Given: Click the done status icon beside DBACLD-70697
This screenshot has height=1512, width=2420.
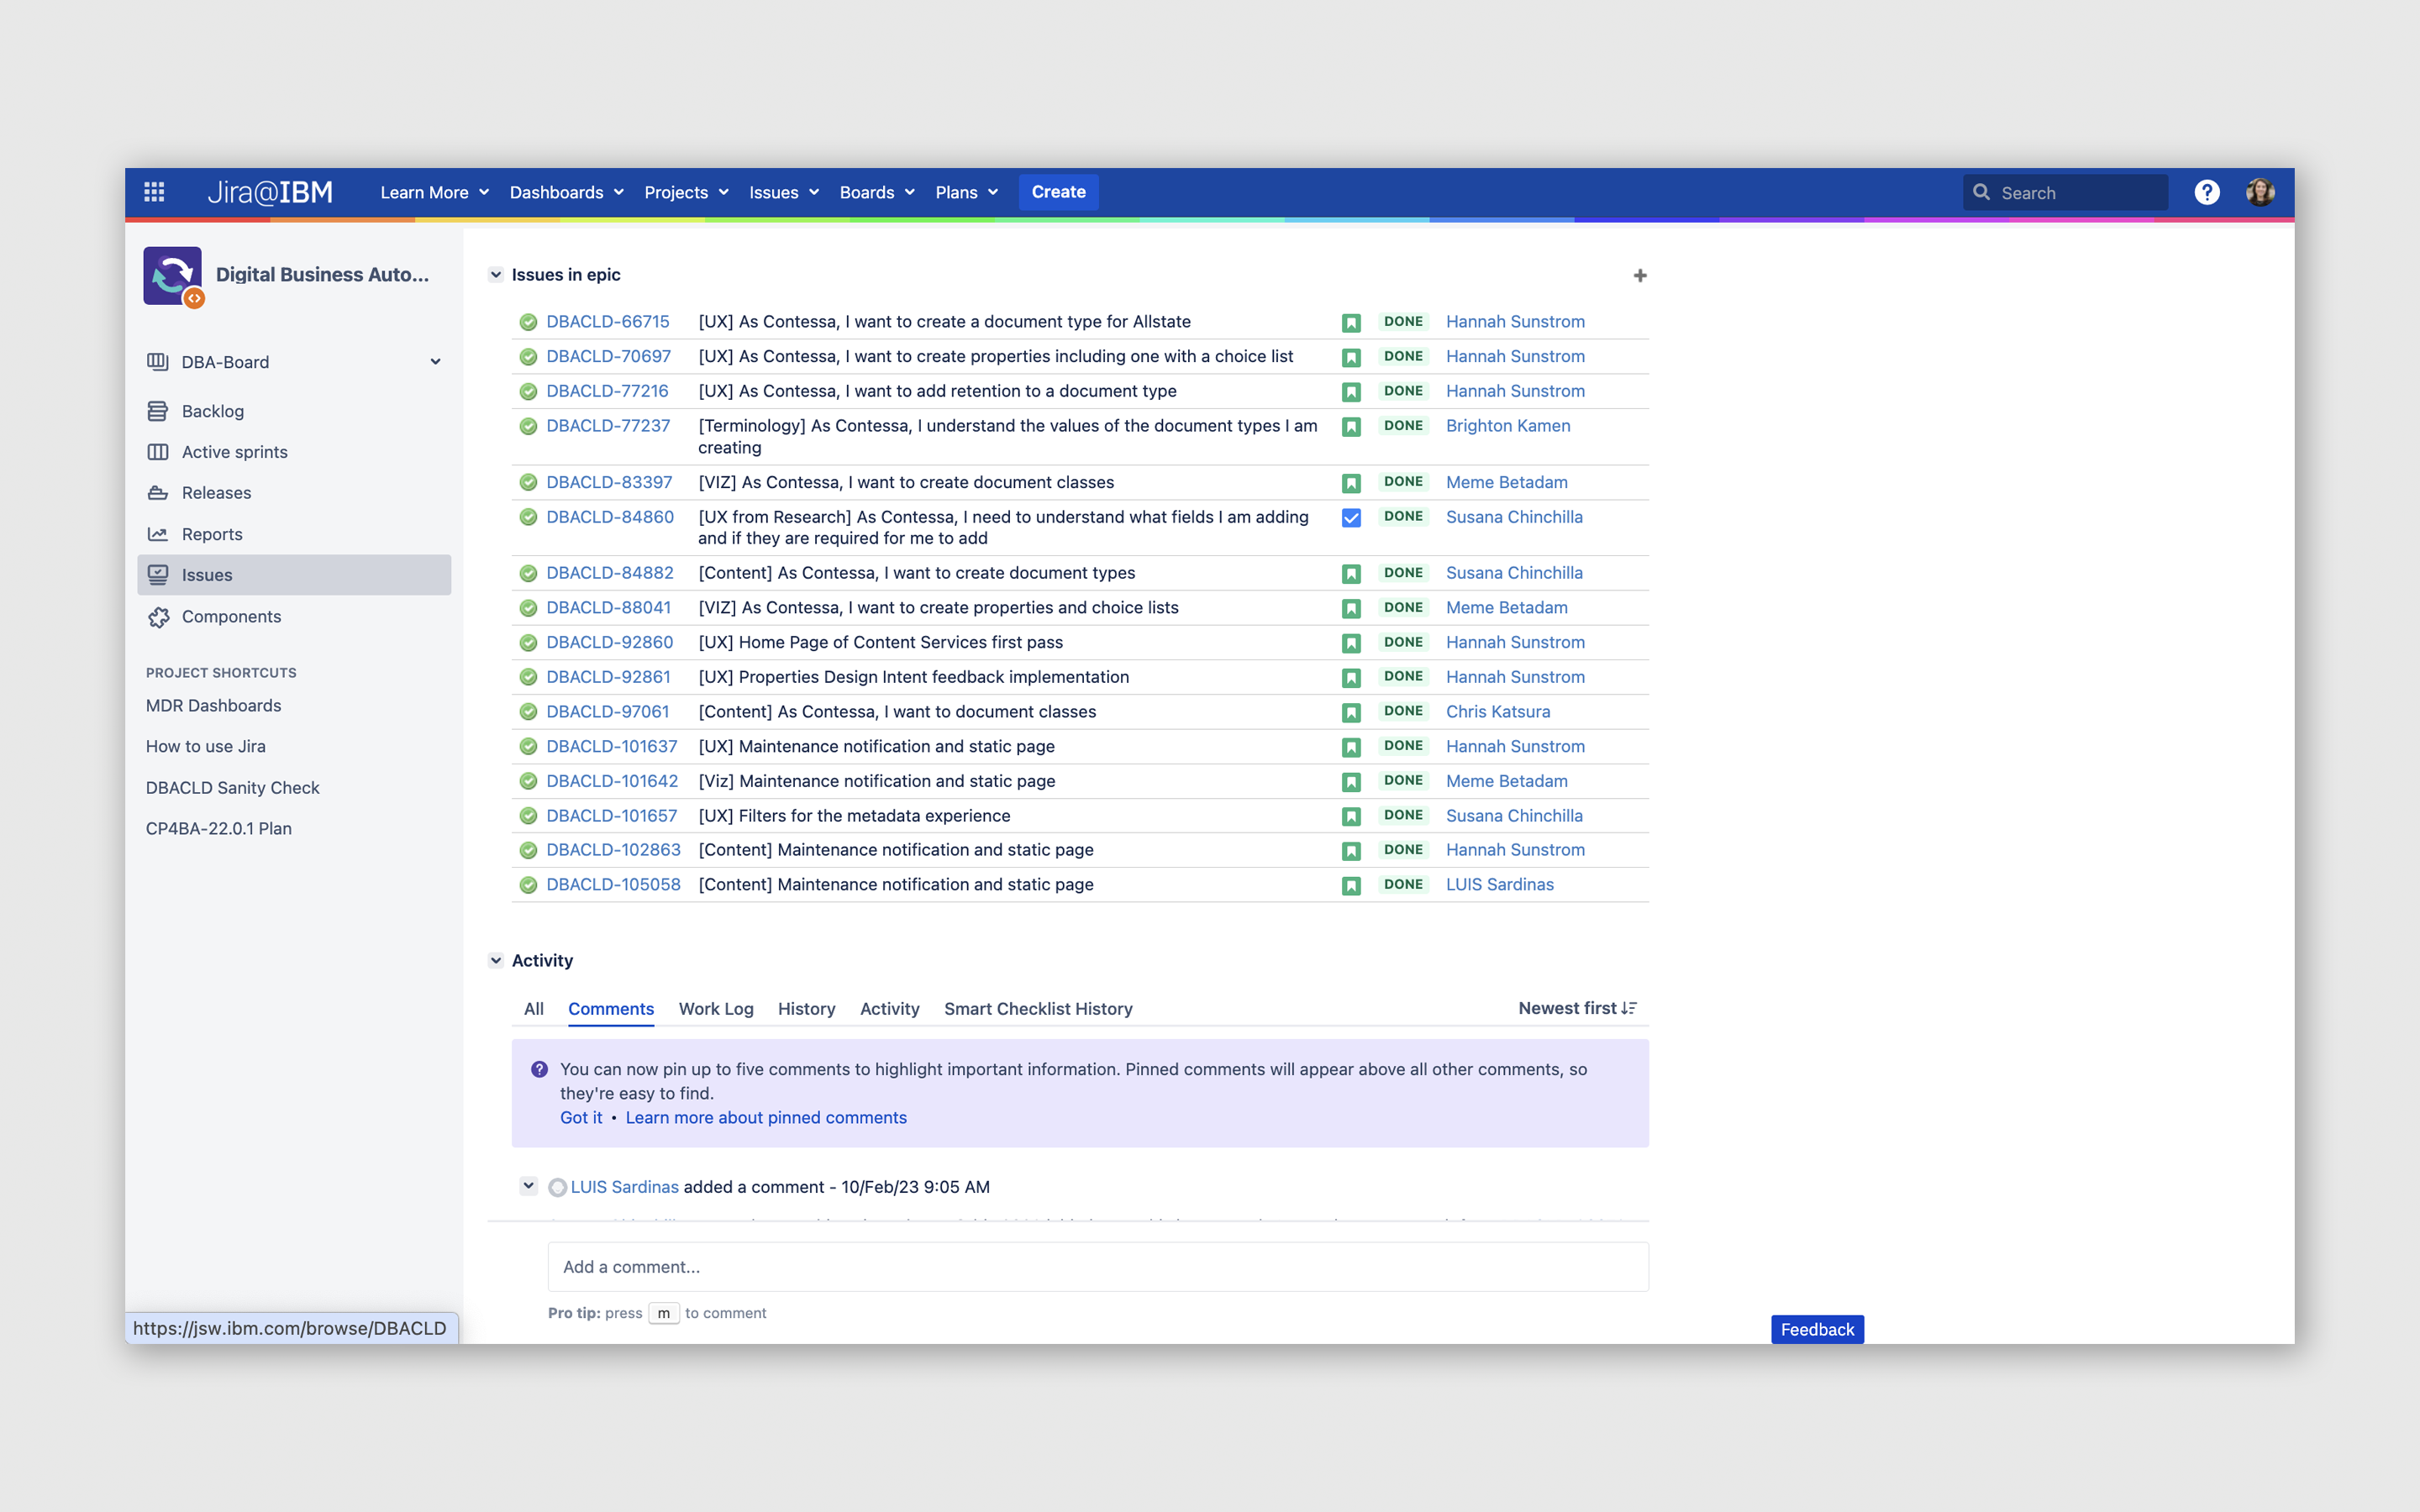Looking at the screenshot, I should 528,356.
